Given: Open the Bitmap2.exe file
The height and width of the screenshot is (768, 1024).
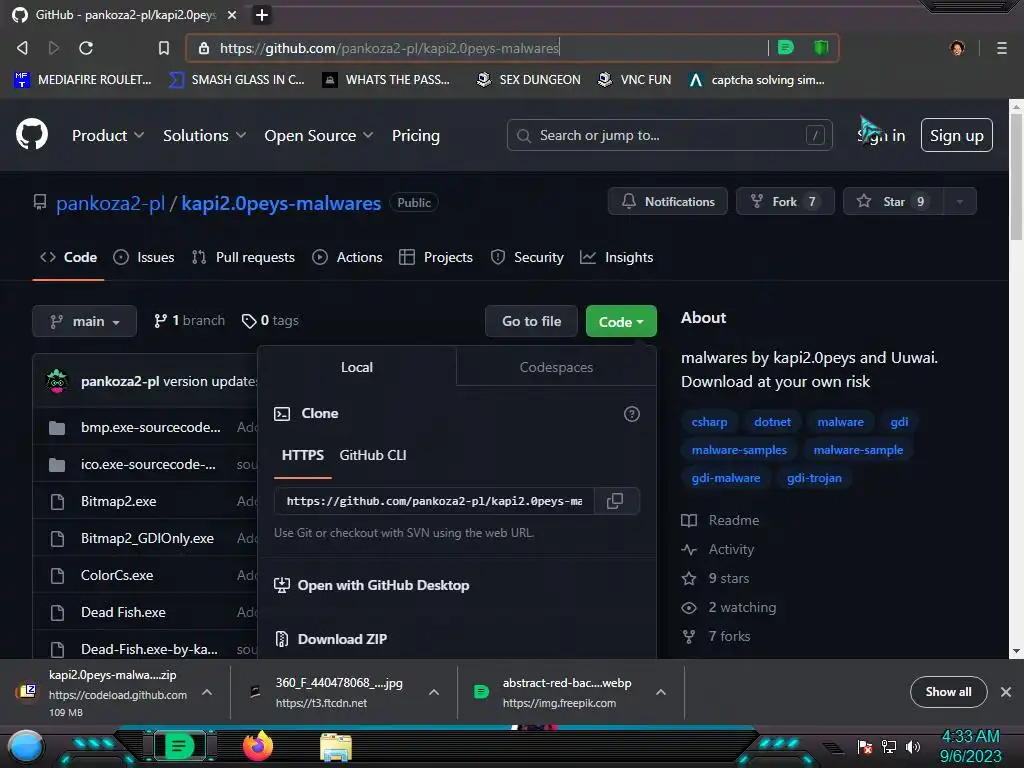Looking at the screenshot, I should [118, 501].
